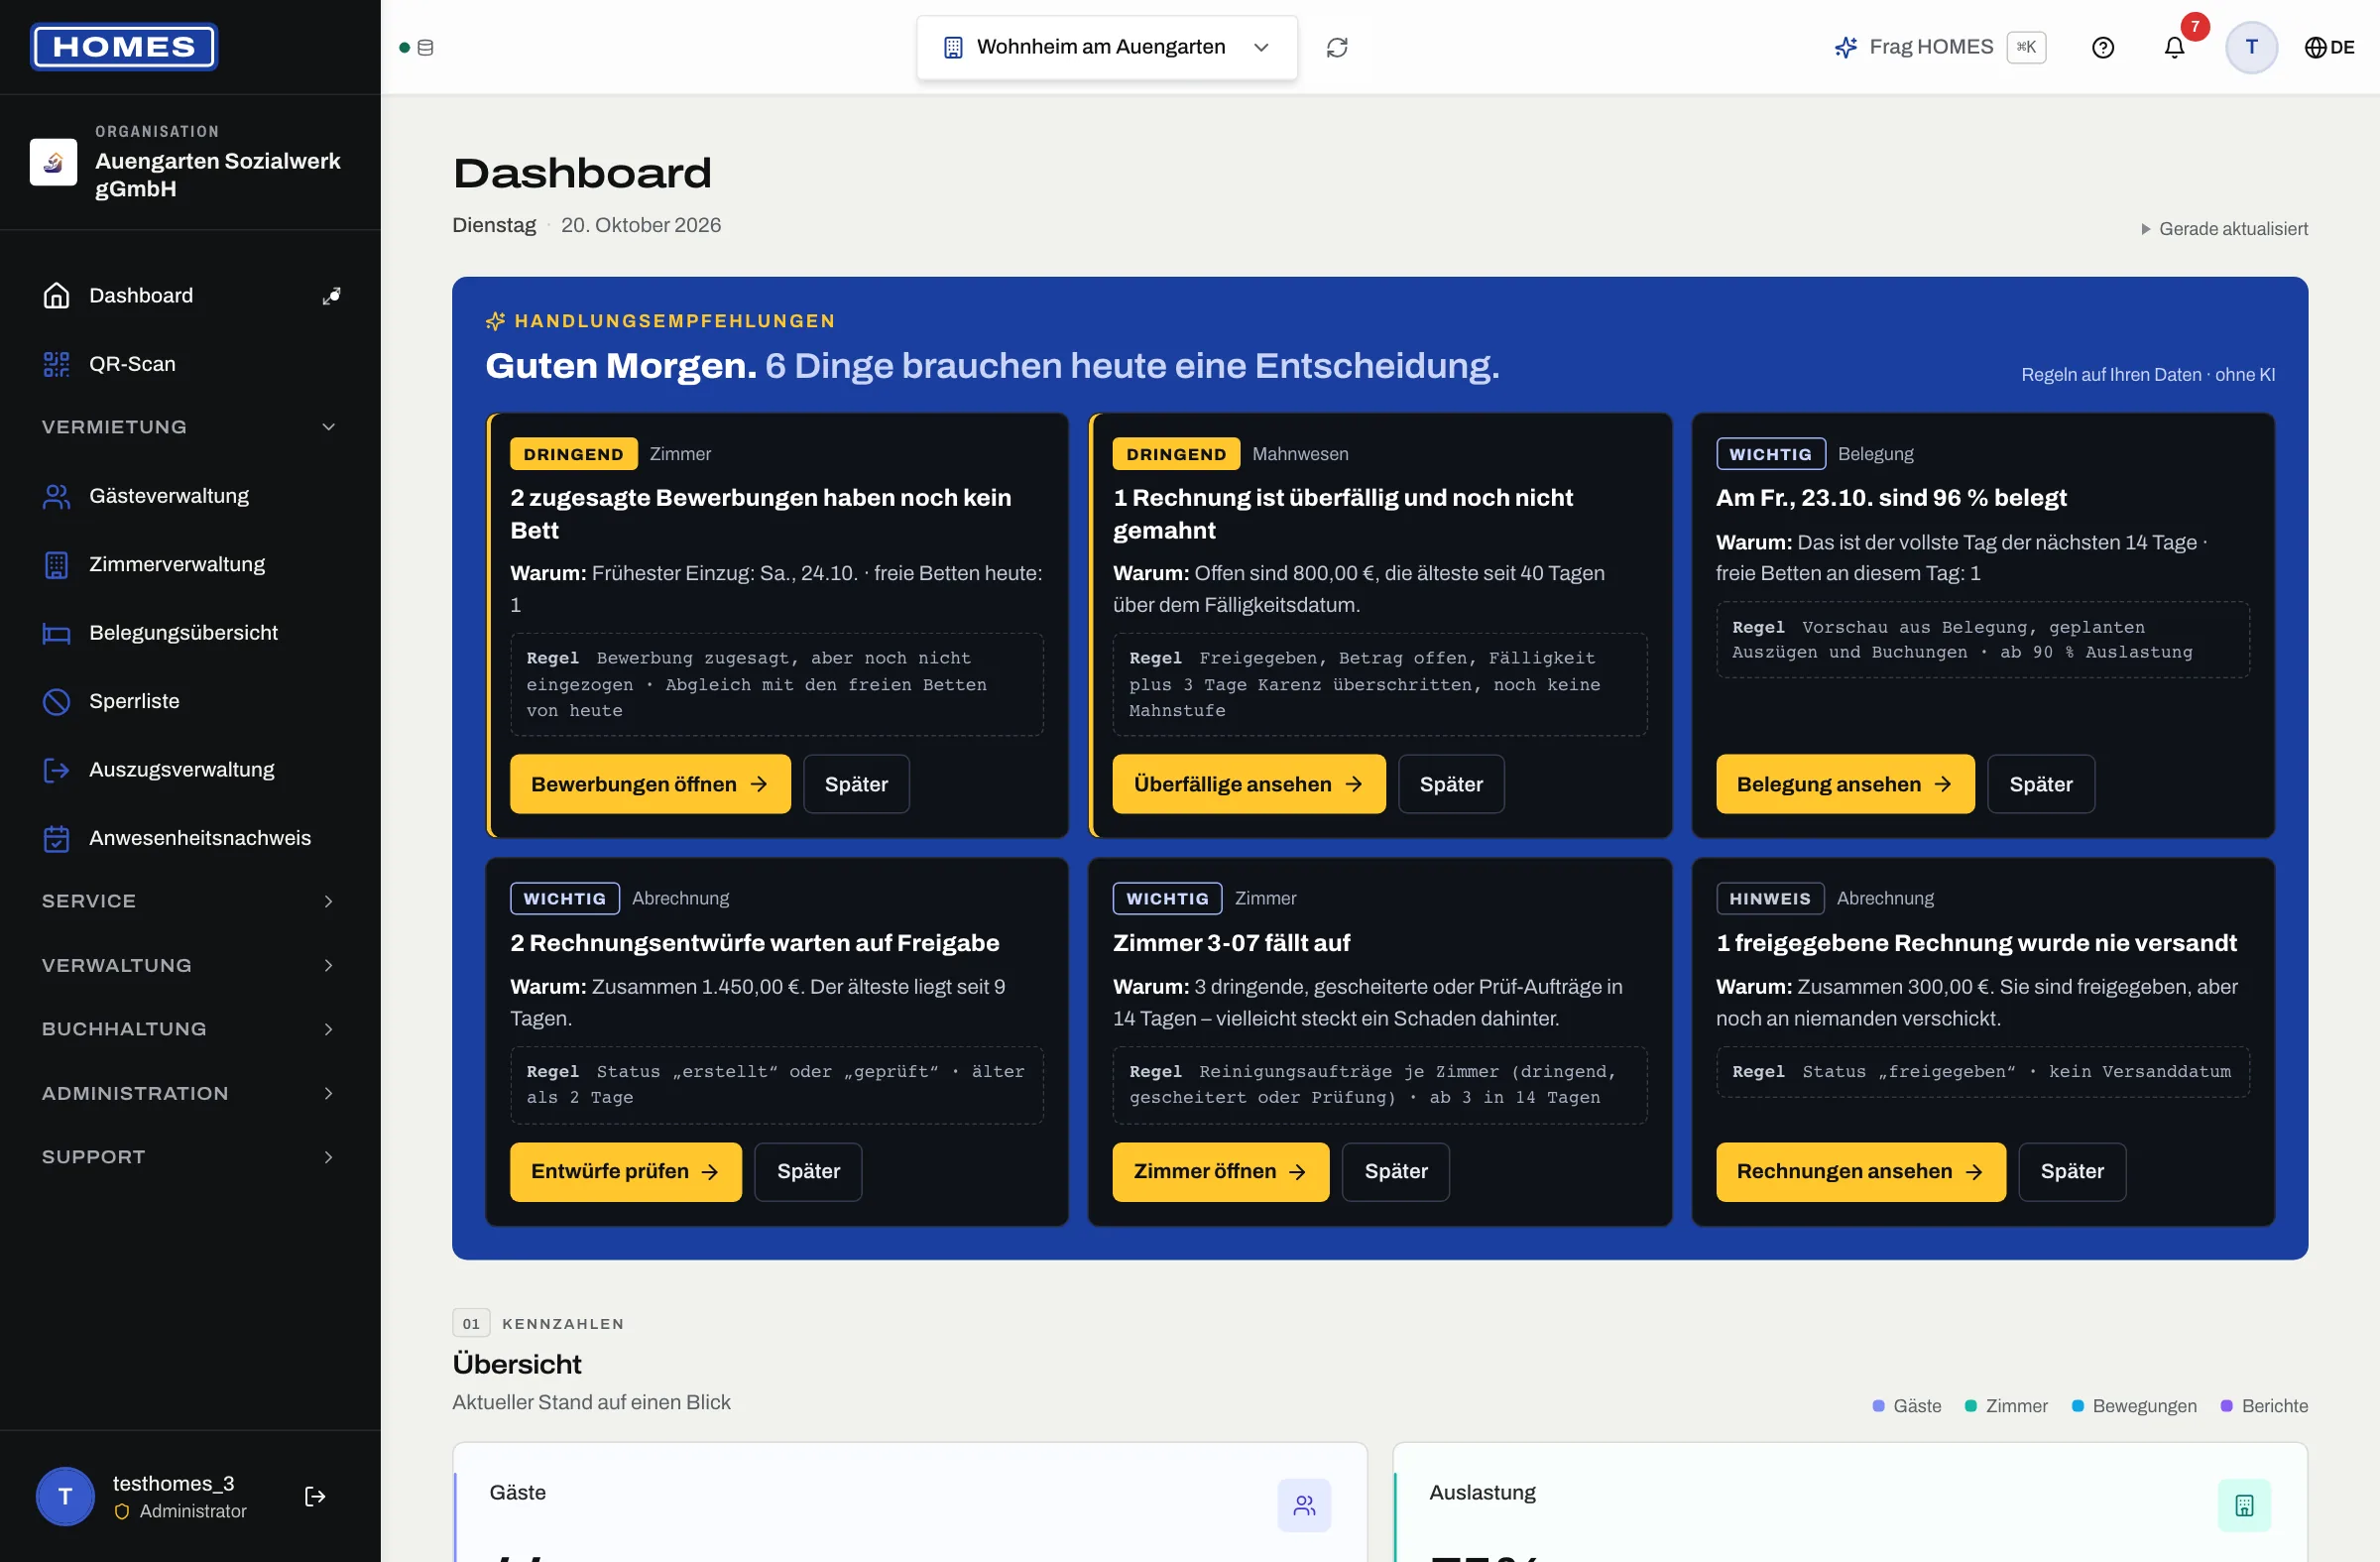This screenshot has height=1562, width=2380.
Task: Expand the BUCHHALTUNG section
Action: click(190, 1029)
